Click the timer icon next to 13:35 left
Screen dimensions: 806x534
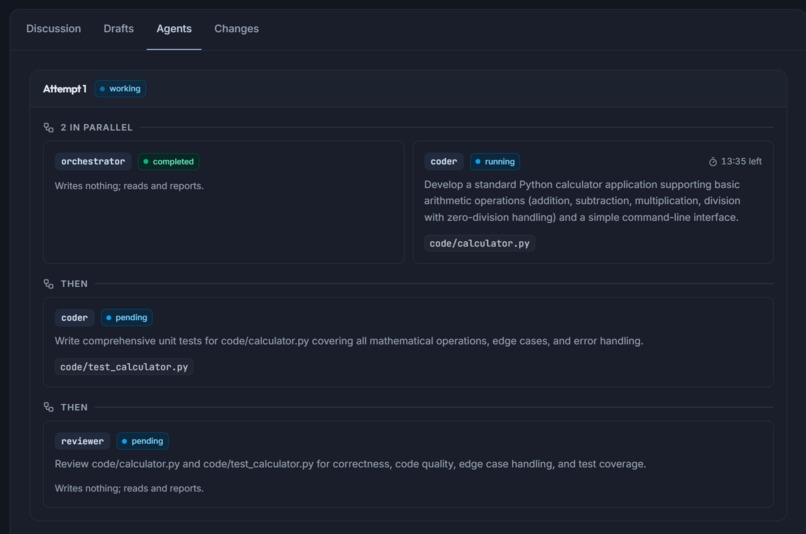pos(713,162)
